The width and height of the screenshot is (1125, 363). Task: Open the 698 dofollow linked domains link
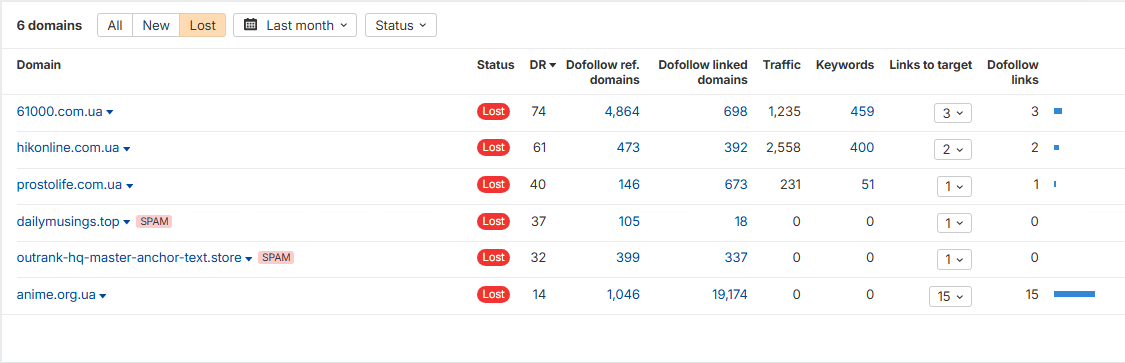coord(736,111)
